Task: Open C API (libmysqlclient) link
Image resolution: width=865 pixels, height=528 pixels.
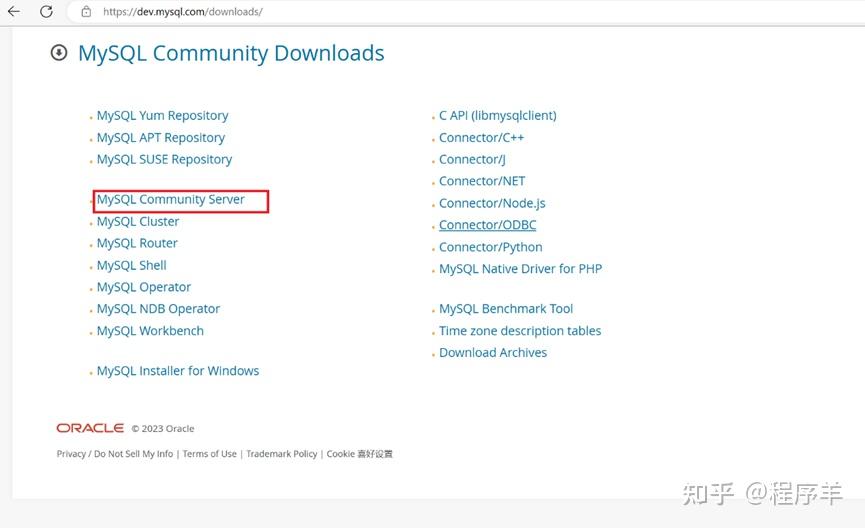Action: coord(498,115)
